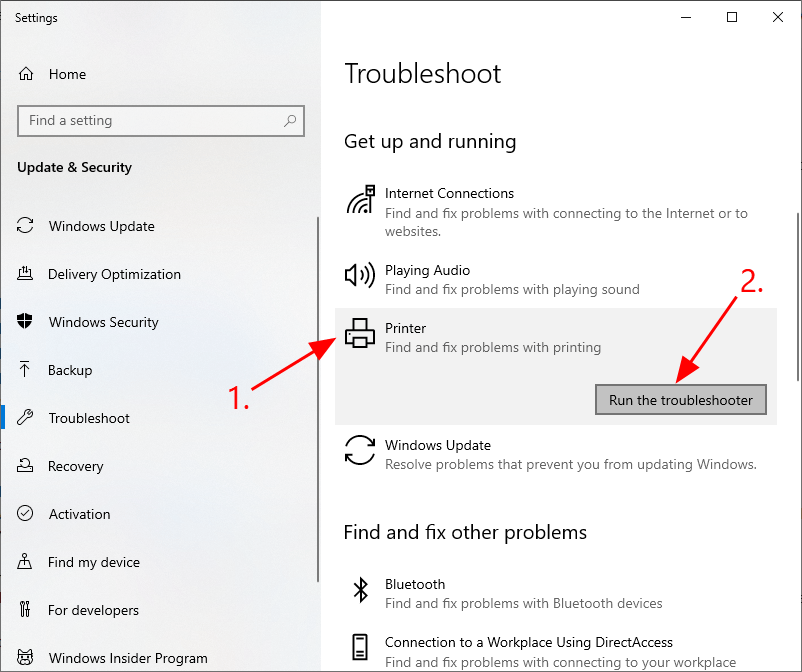The image size is (802, 672).
Task: Open the Windows Update sidebar entry
Action: click(100, 226)
